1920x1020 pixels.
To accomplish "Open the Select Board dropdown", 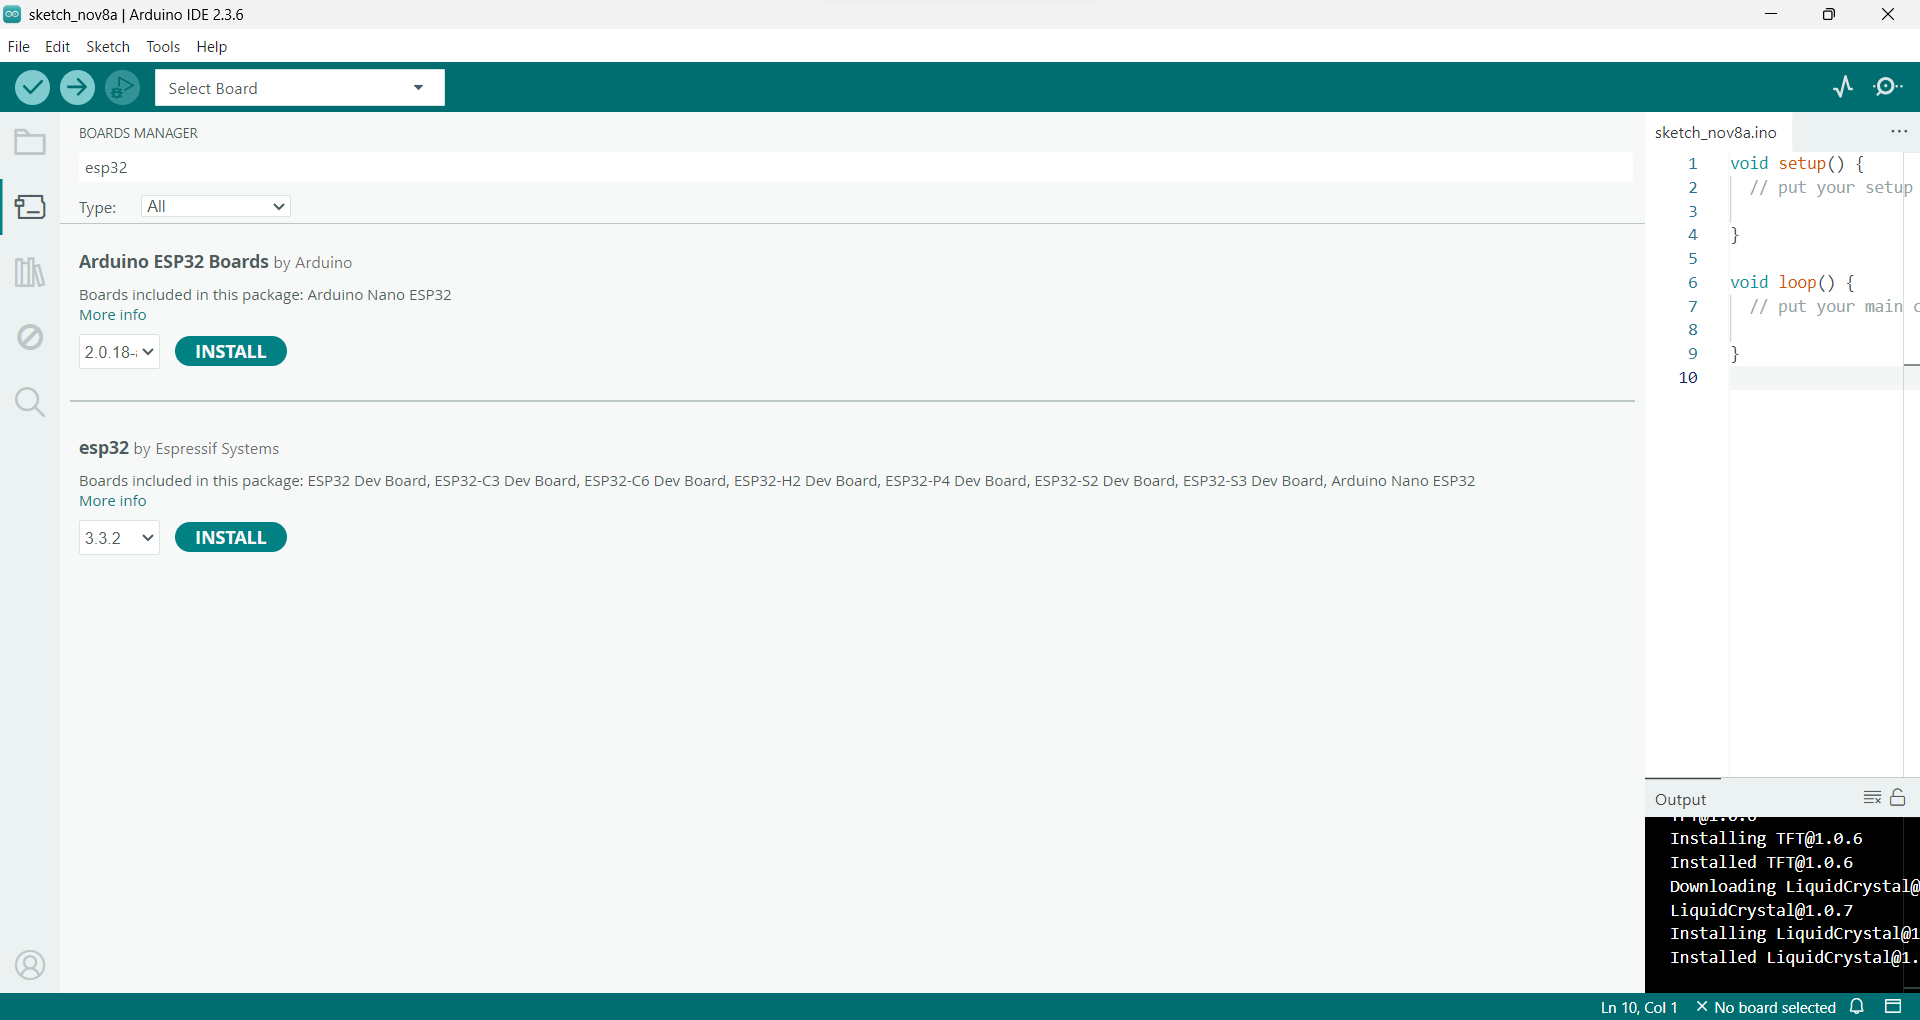I will (300, 88).
